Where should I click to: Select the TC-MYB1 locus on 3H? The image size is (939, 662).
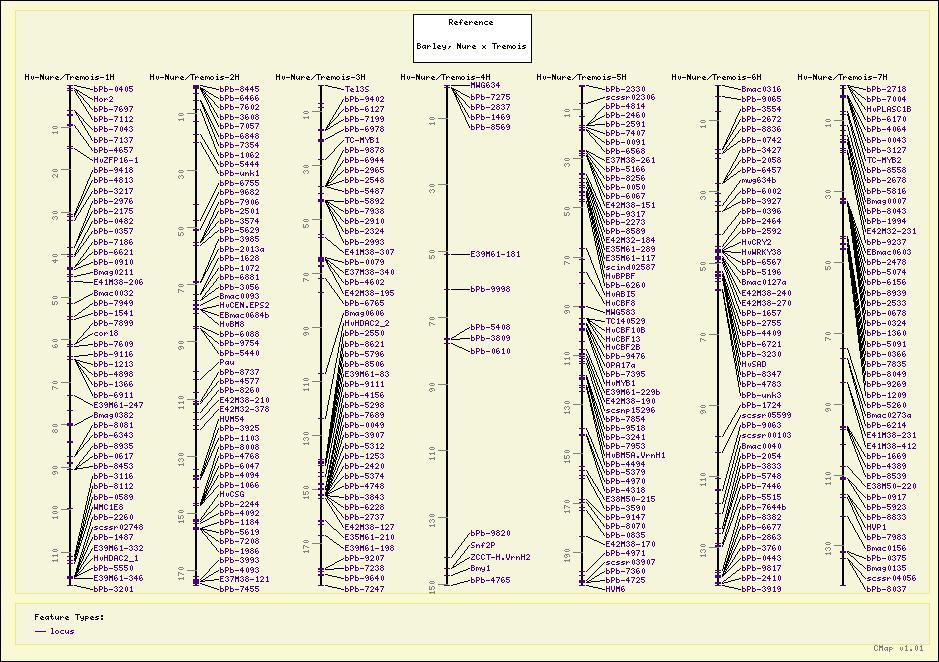coord(362,140)
